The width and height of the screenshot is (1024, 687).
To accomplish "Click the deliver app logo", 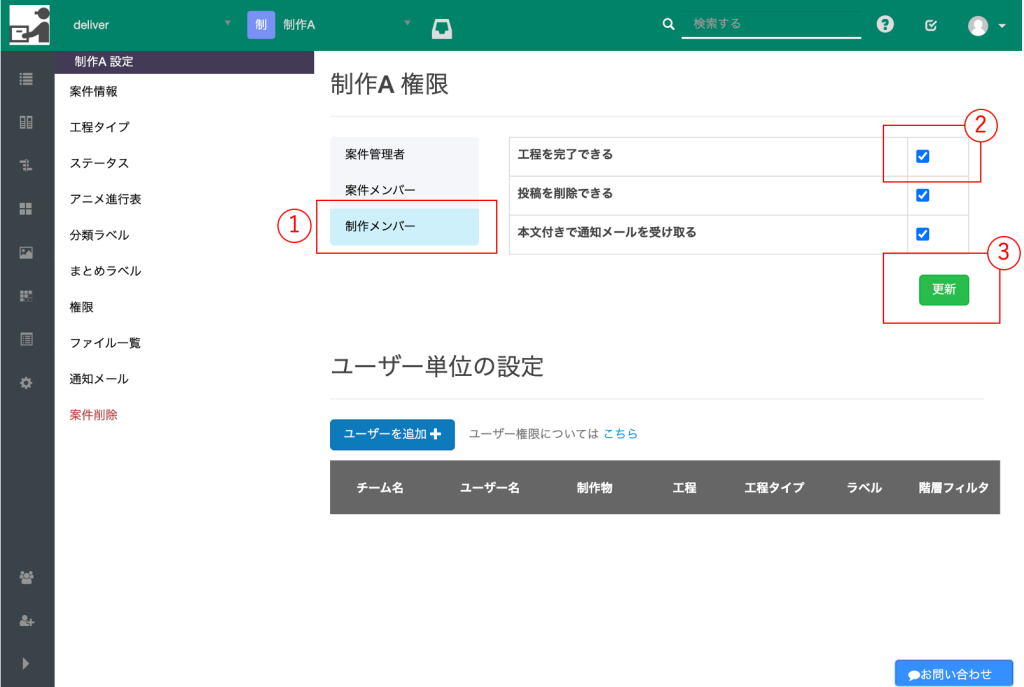I will pos(29,25).
